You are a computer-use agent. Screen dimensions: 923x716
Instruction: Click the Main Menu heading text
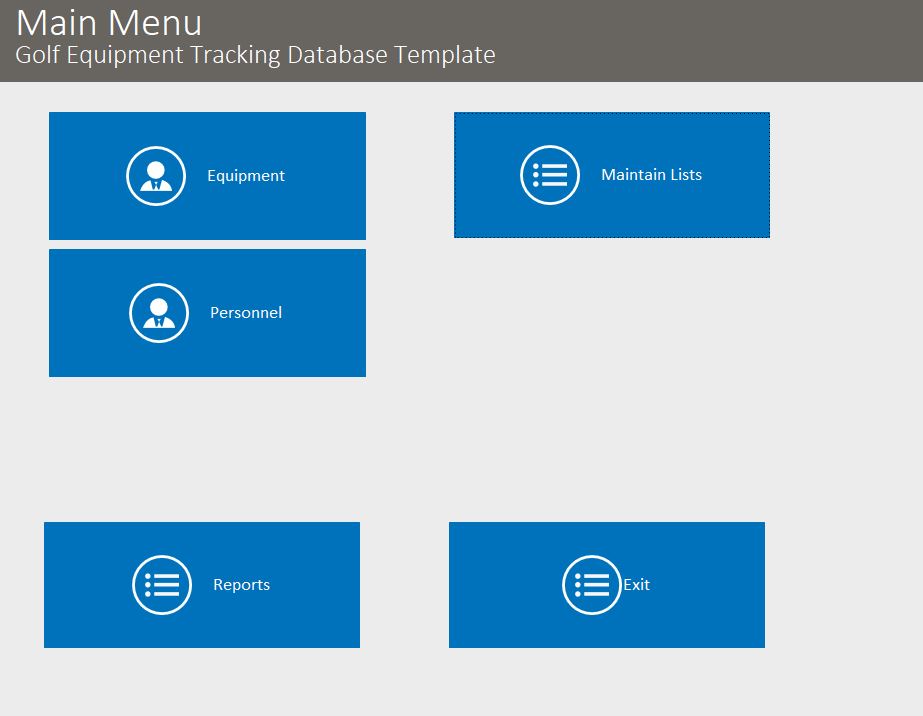coord(109,23)
